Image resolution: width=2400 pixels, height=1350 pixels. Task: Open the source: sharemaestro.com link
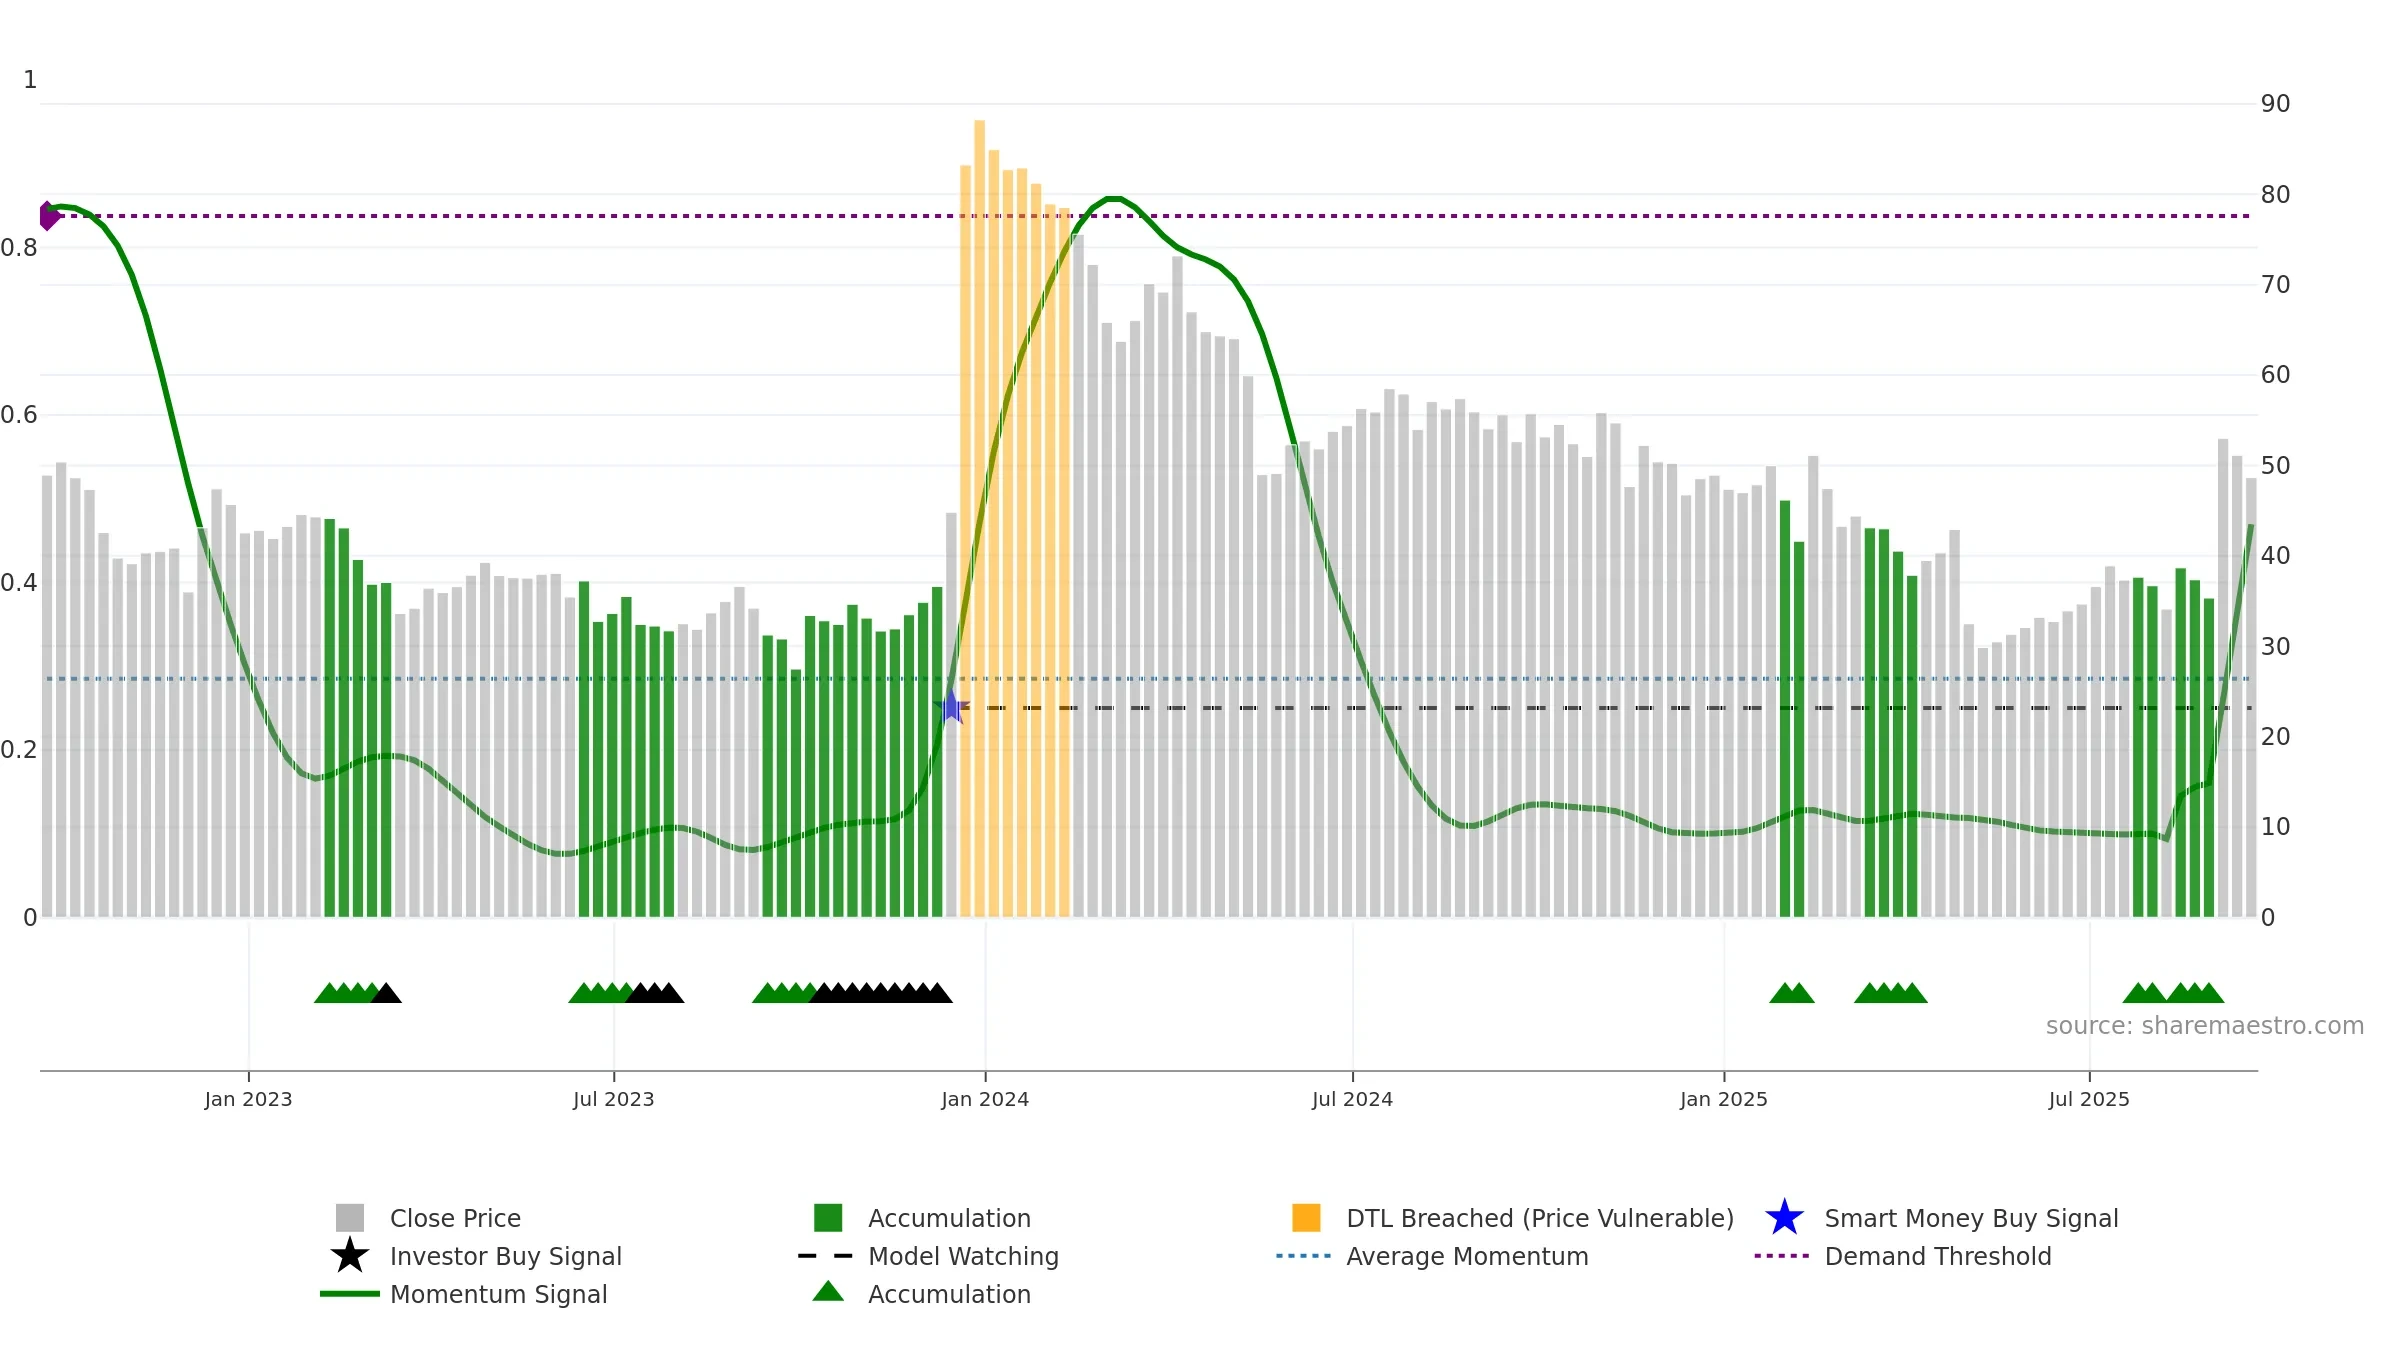pos(2205,1026)
